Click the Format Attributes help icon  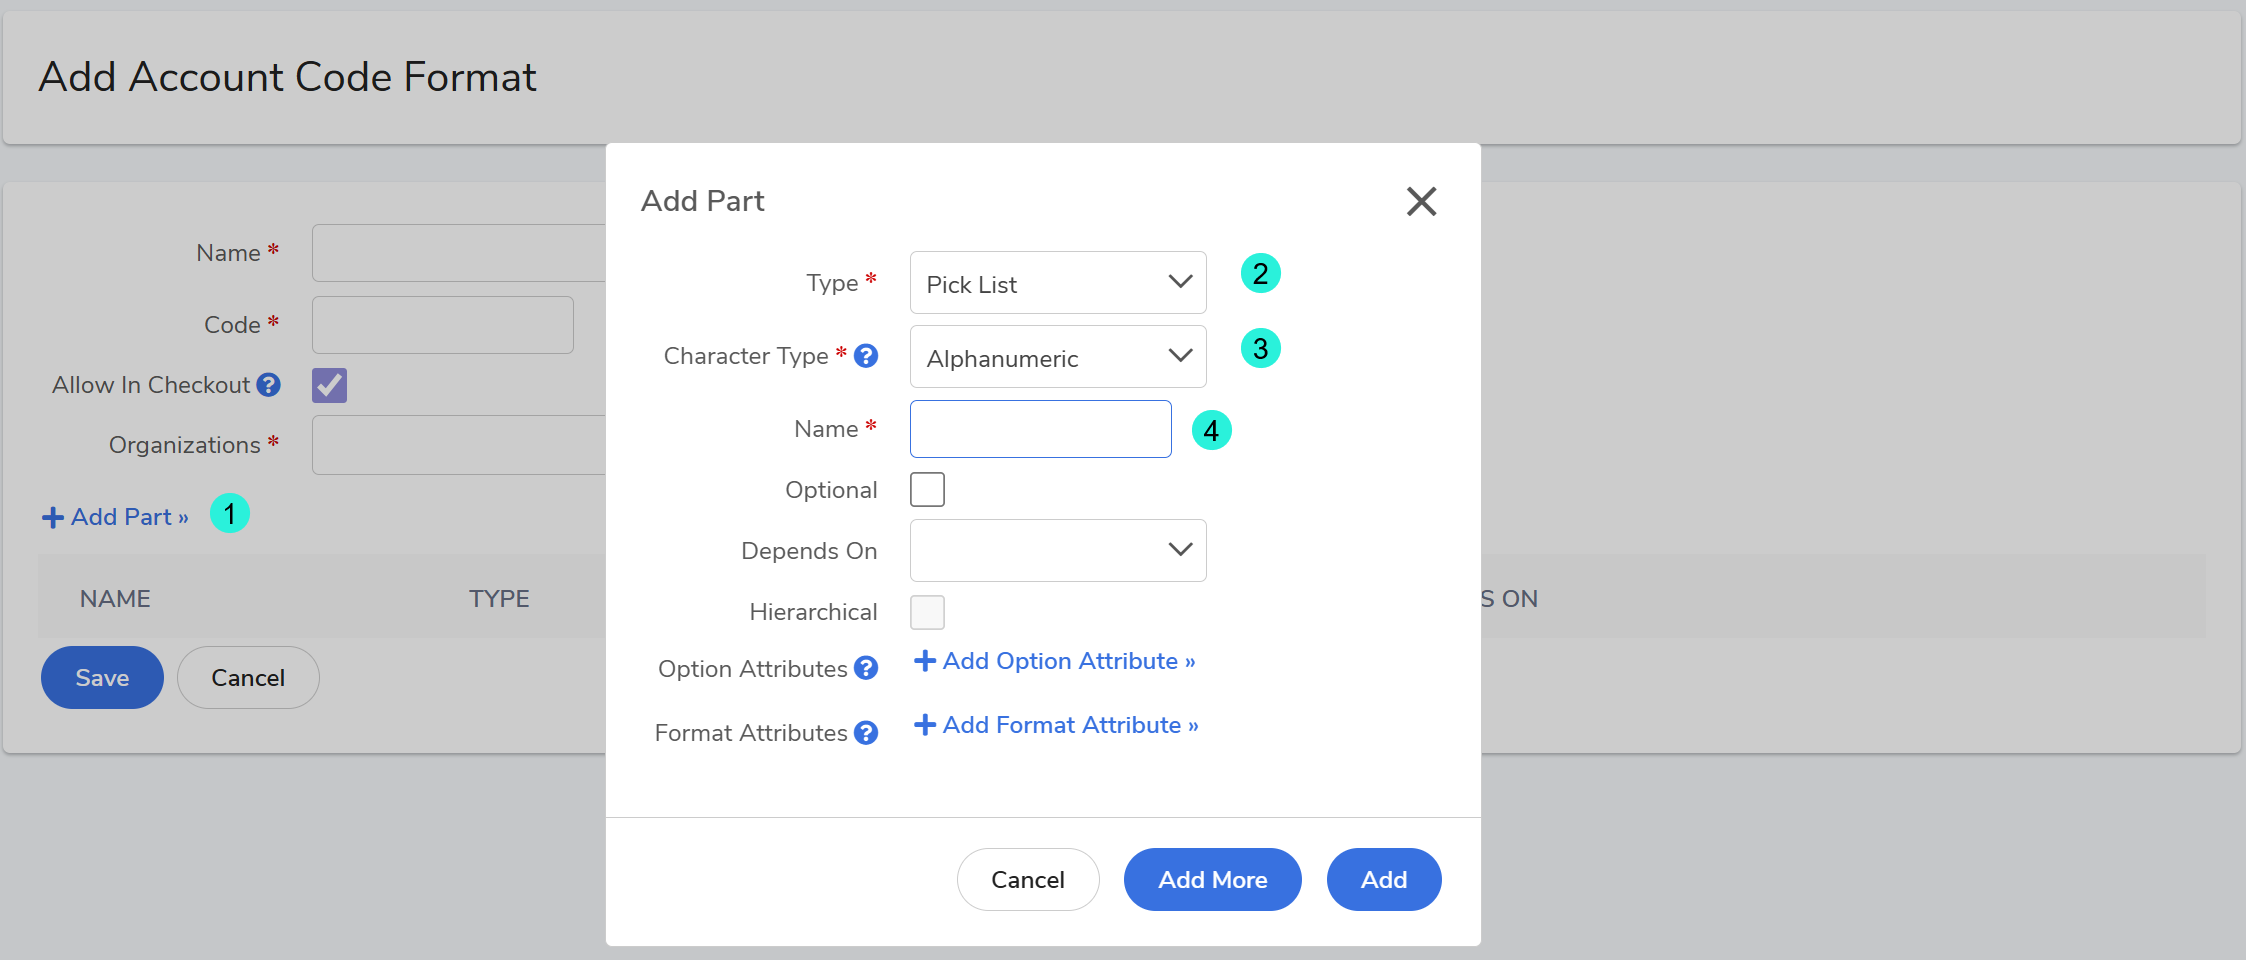[866, 733]
